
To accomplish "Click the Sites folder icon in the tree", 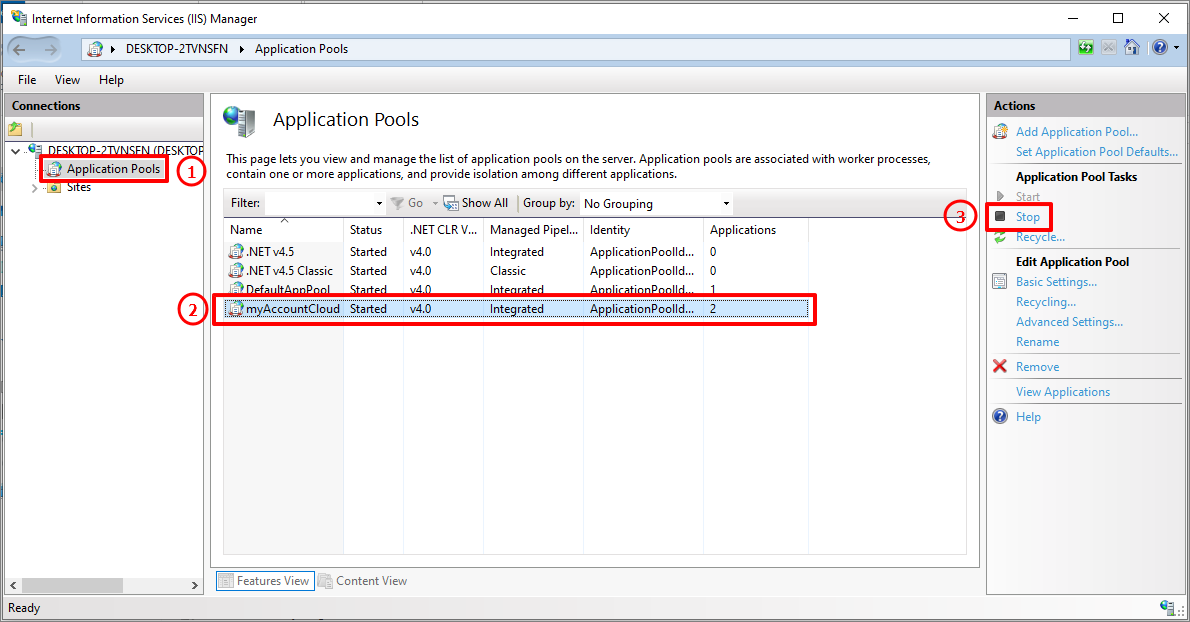I will [x=54, y=187].
